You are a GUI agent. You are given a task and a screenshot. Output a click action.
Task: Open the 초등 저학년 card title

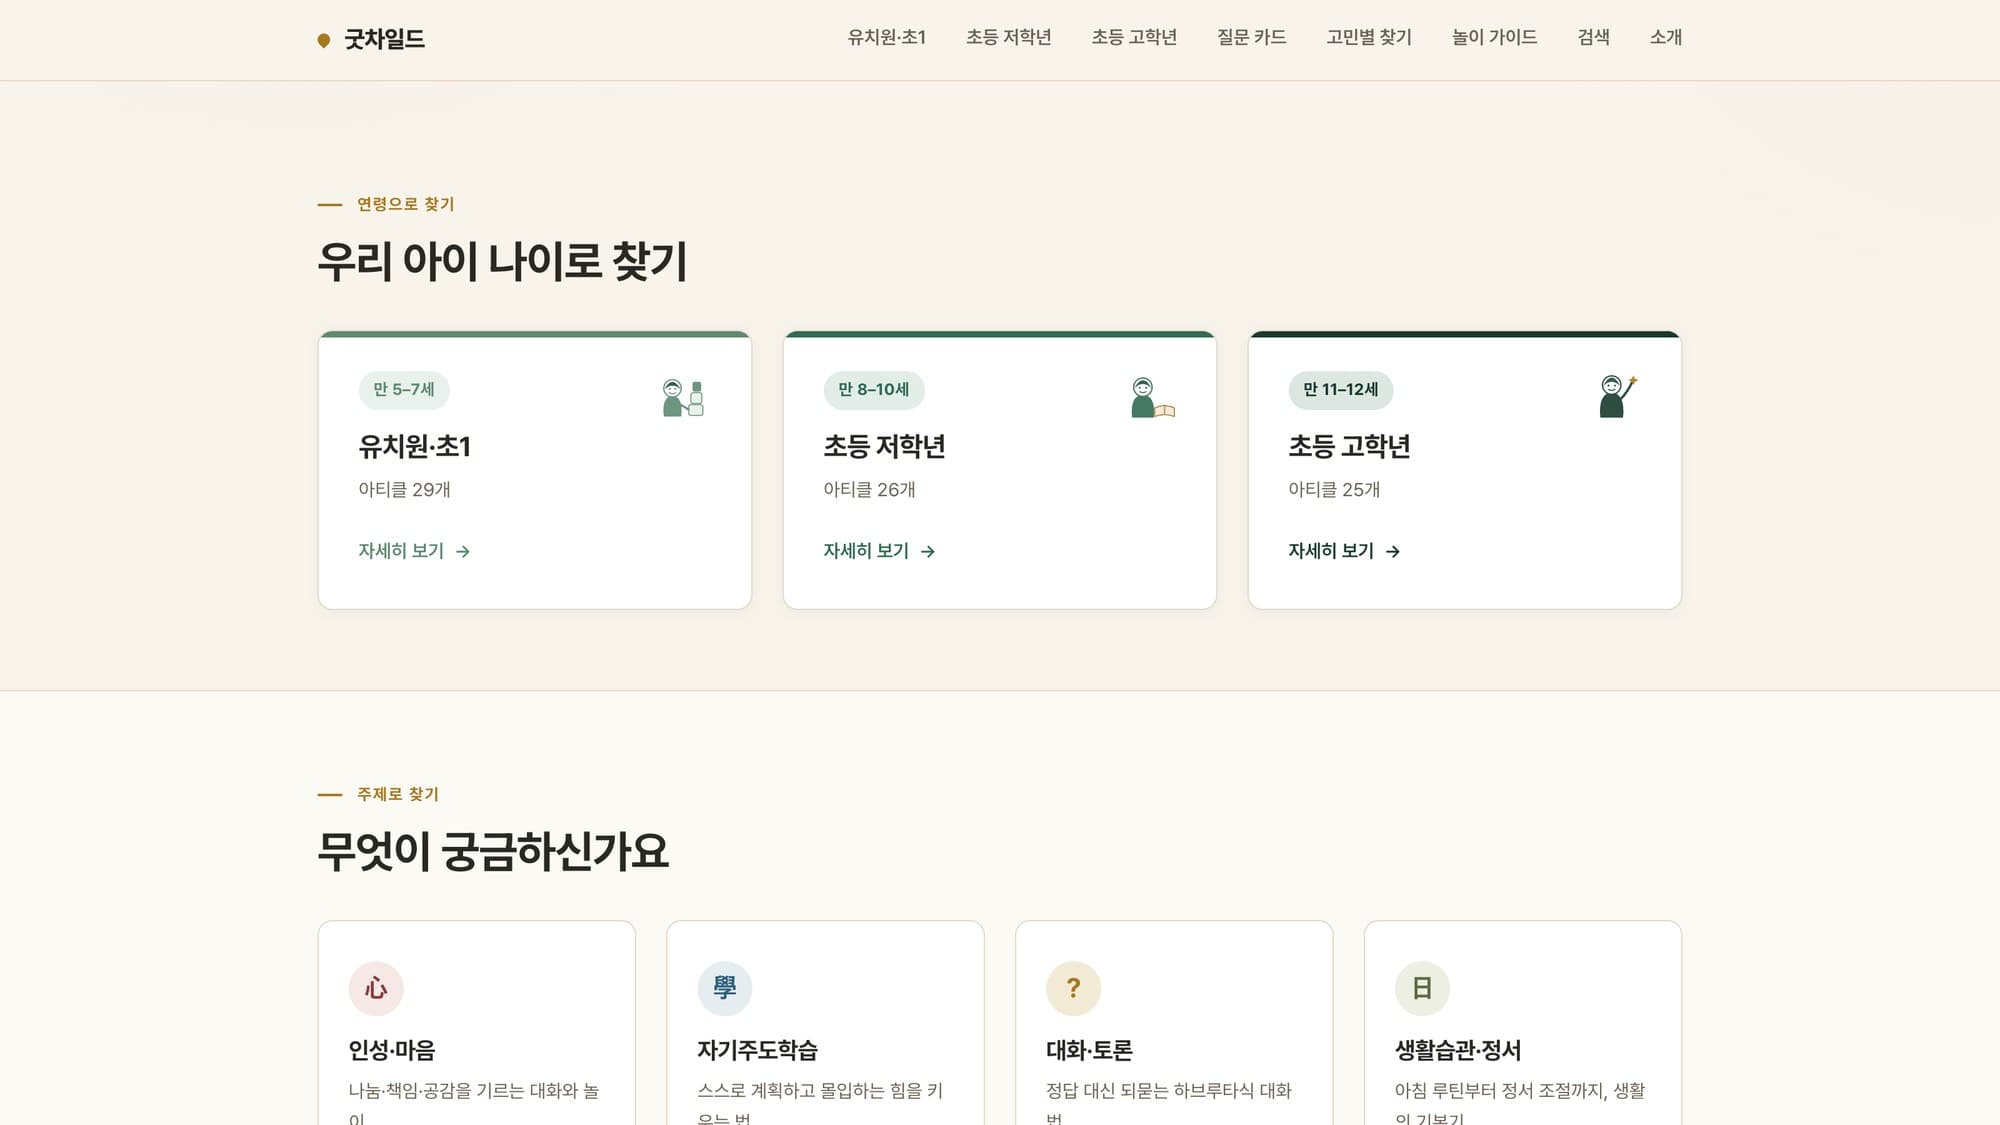pos(884,446)
